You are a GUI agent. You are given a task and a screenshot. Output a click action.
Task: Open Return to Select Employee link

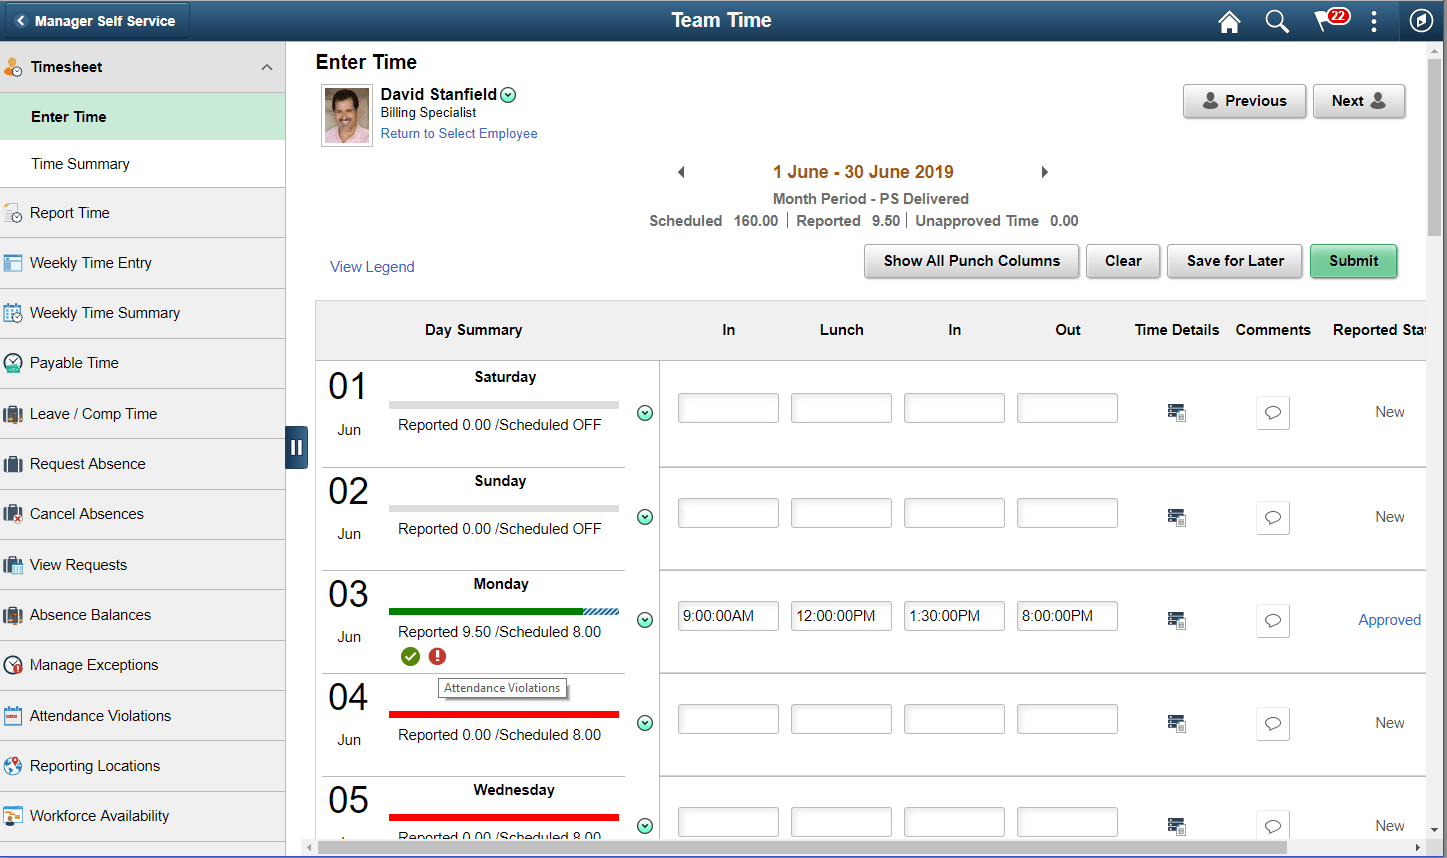[x=459, y=133]
